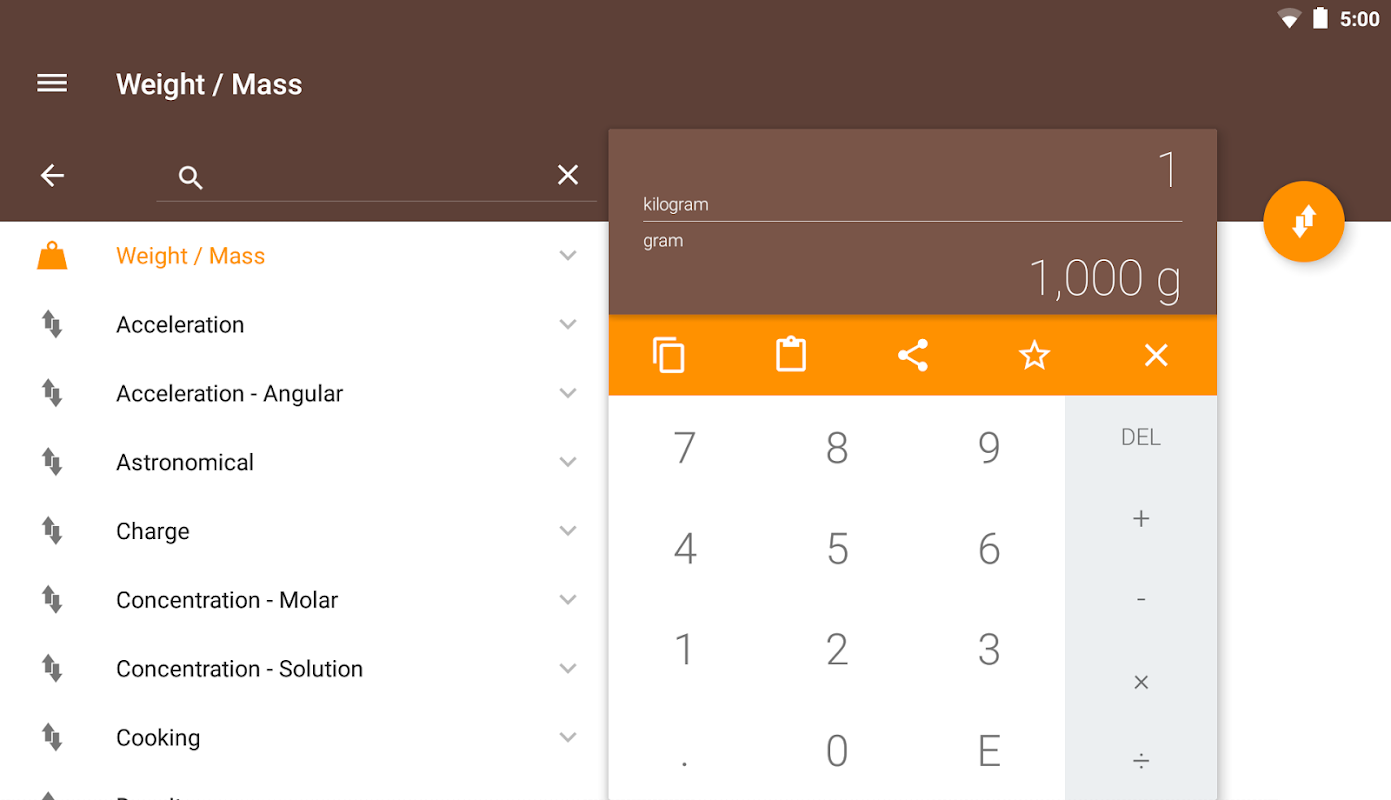Screen dimensions: 1391x800
Task: Tap the E exponent key
Action: pyautogui.click(x=989, y=750)
